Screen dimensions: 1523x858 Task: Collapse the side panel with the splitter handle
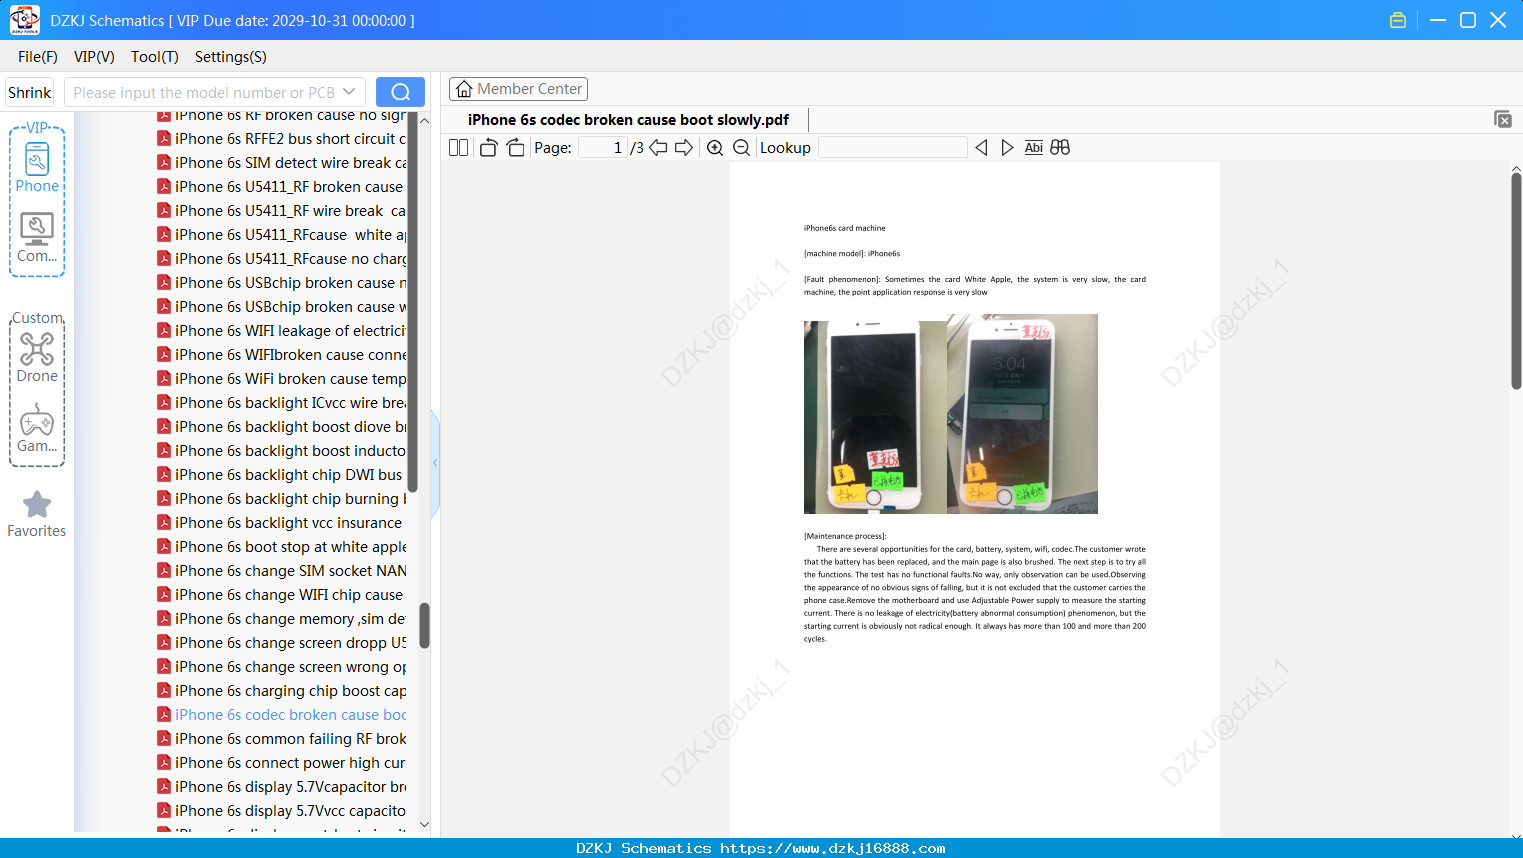pyautogui.click(x=435, y=463)
